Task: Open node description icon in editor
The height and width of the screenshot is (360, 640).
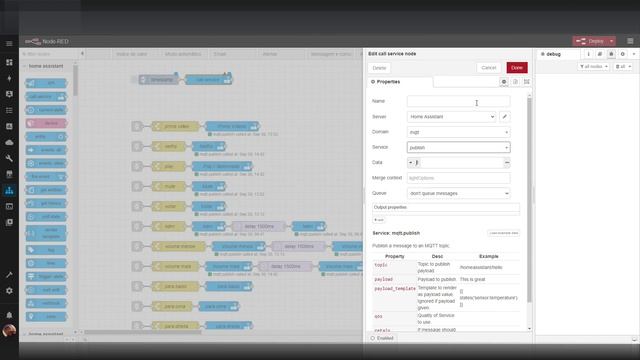Action: pos(516,82)
